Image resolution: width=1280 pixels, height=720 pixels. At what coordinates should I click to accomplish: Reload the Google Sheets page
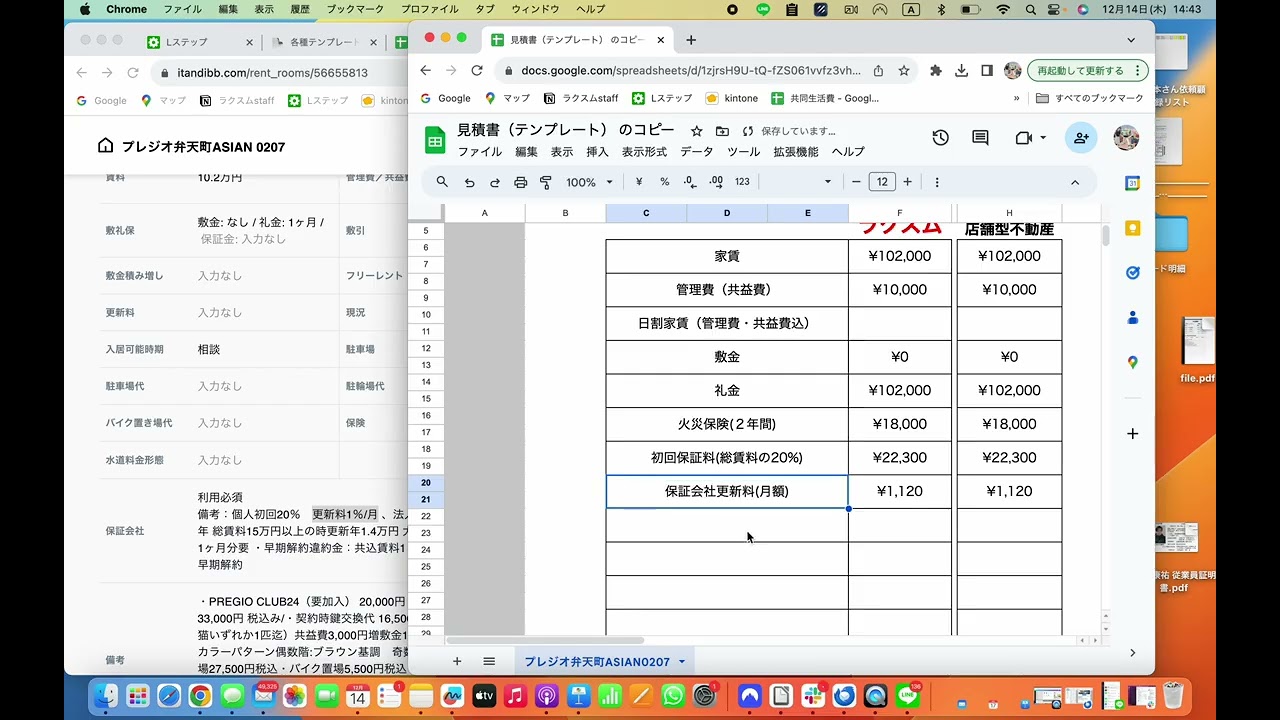(477, 71)
